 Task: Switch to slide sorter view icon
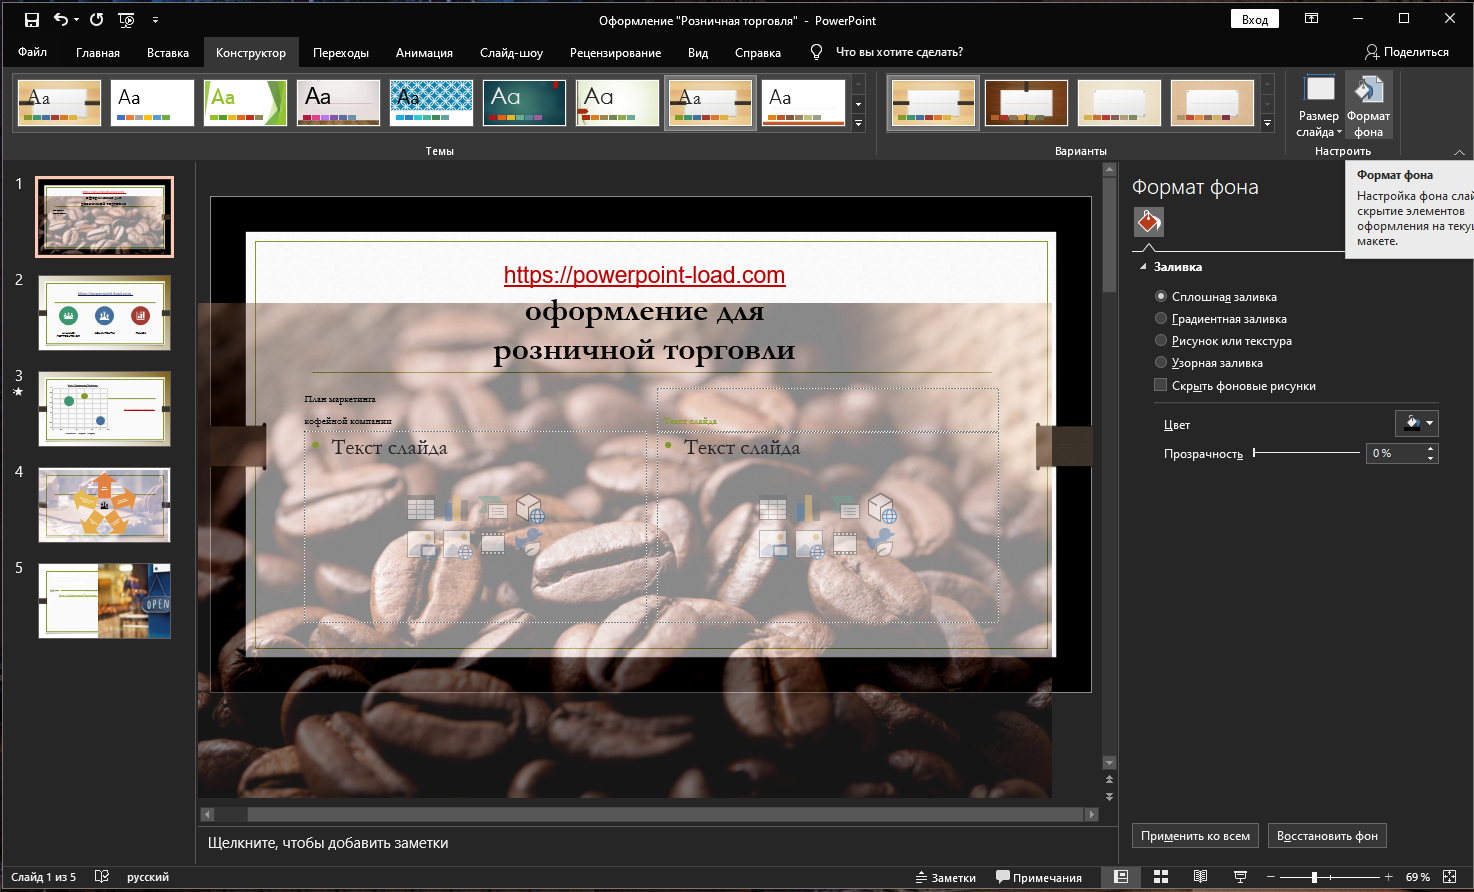tap(1161, 877)
